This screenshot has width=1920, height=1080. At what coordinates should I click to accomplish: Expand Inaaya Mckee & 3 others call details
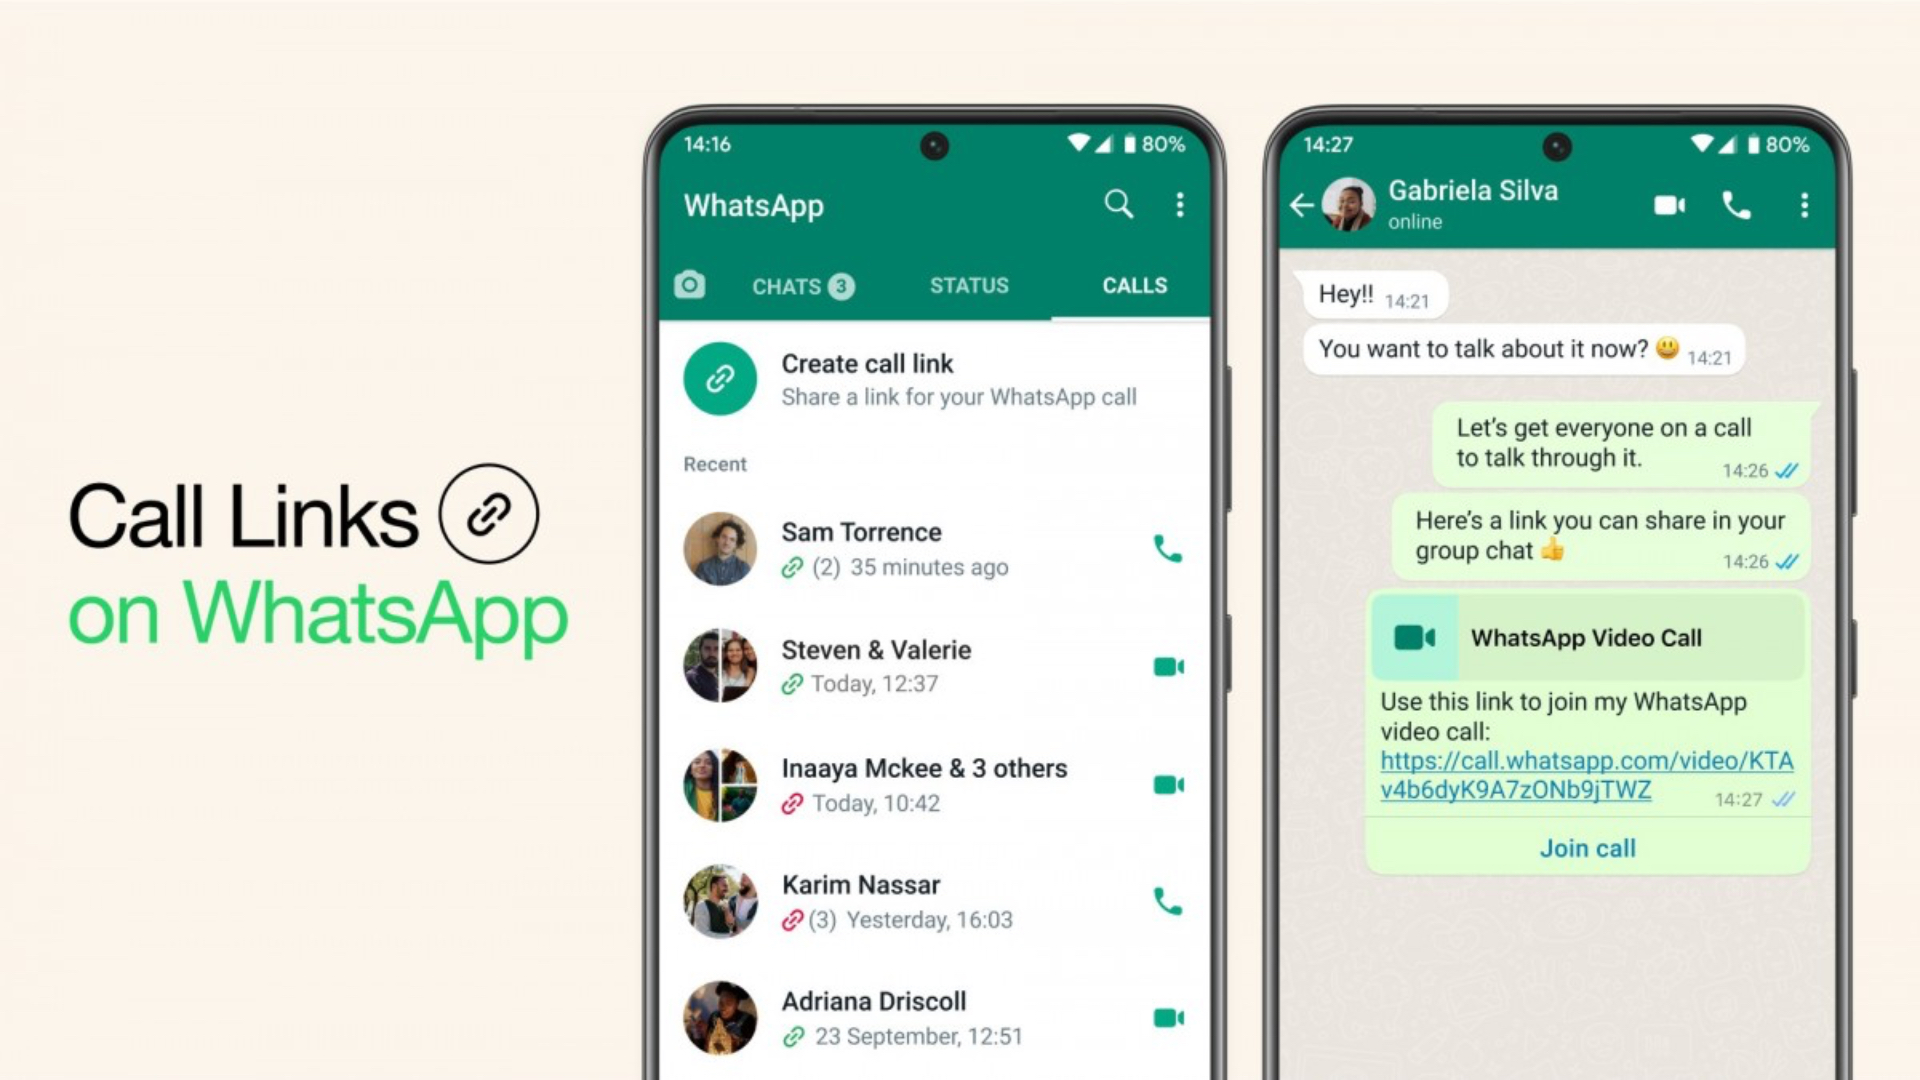(x=923, y=785)
